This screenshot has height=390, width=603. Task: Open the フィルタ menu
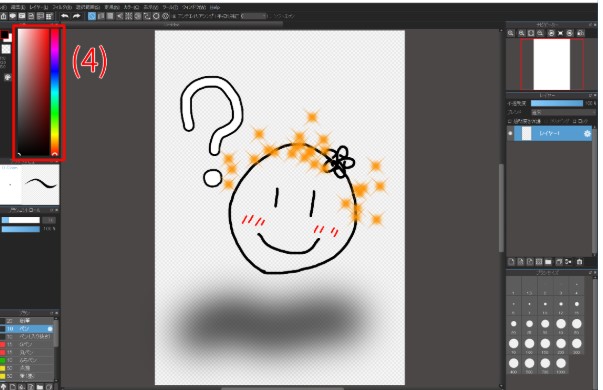click(x=62, y=7)
